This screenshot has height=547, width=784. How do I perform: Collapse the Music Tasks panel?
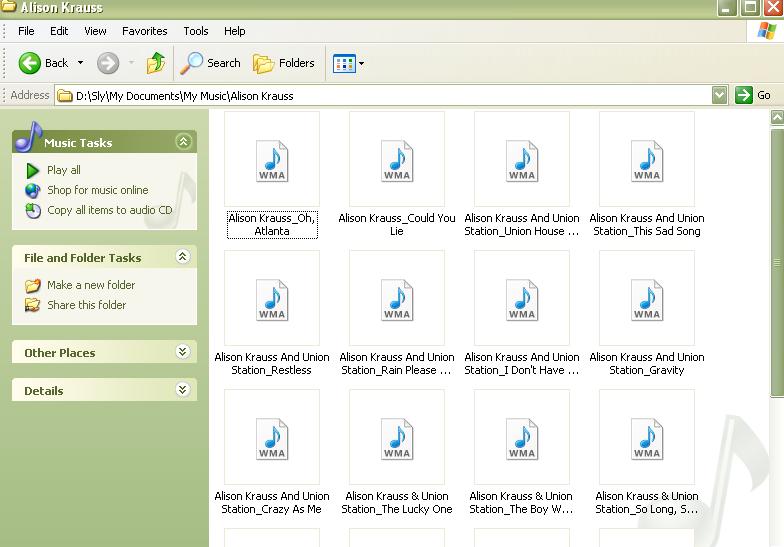(184, 142)
